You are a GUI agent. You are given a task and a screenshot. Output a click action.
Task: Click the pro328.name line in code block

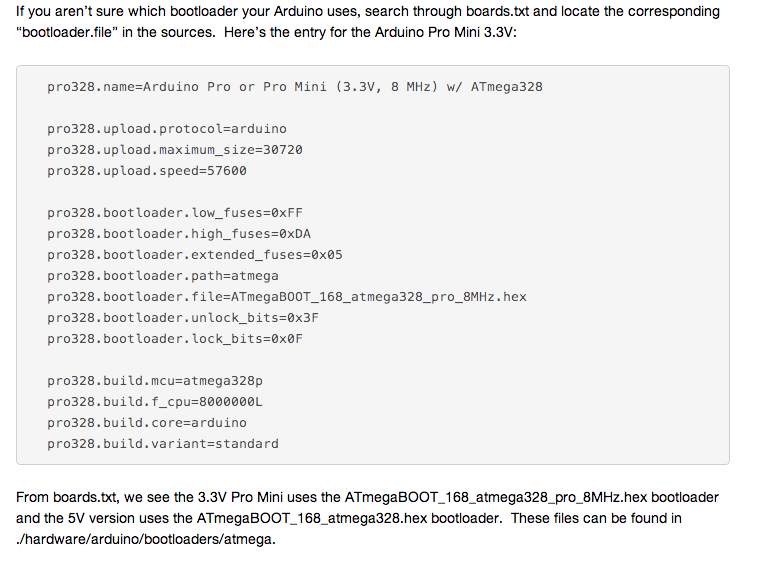pyautogui.click(x=294, y=87)
